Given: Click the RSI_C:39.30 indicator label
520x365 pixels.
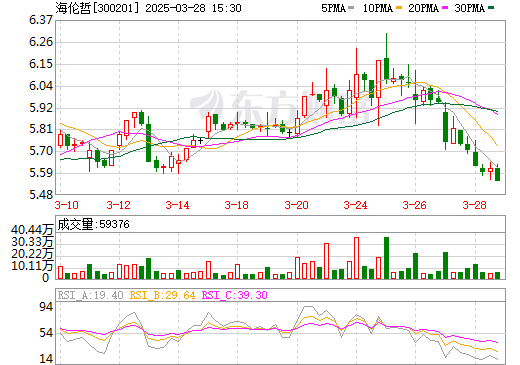Looking at the screenshot, I should [x=234, y=295].
